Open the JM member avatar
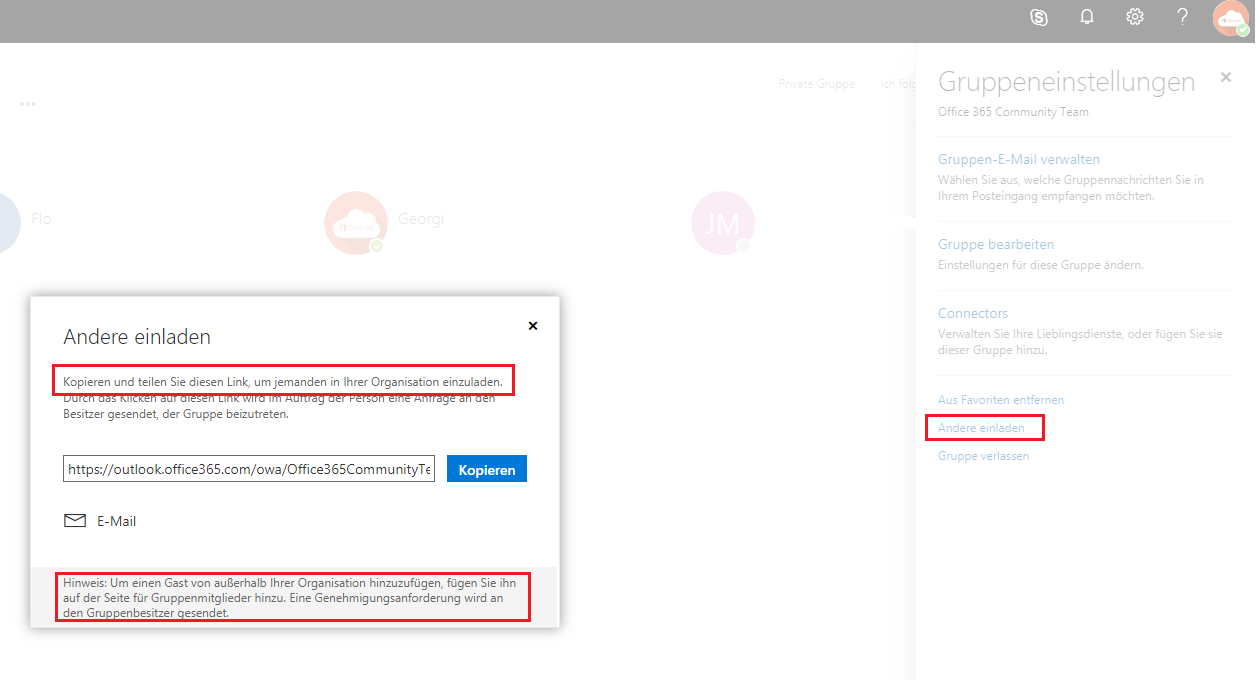 coord(723,222)
